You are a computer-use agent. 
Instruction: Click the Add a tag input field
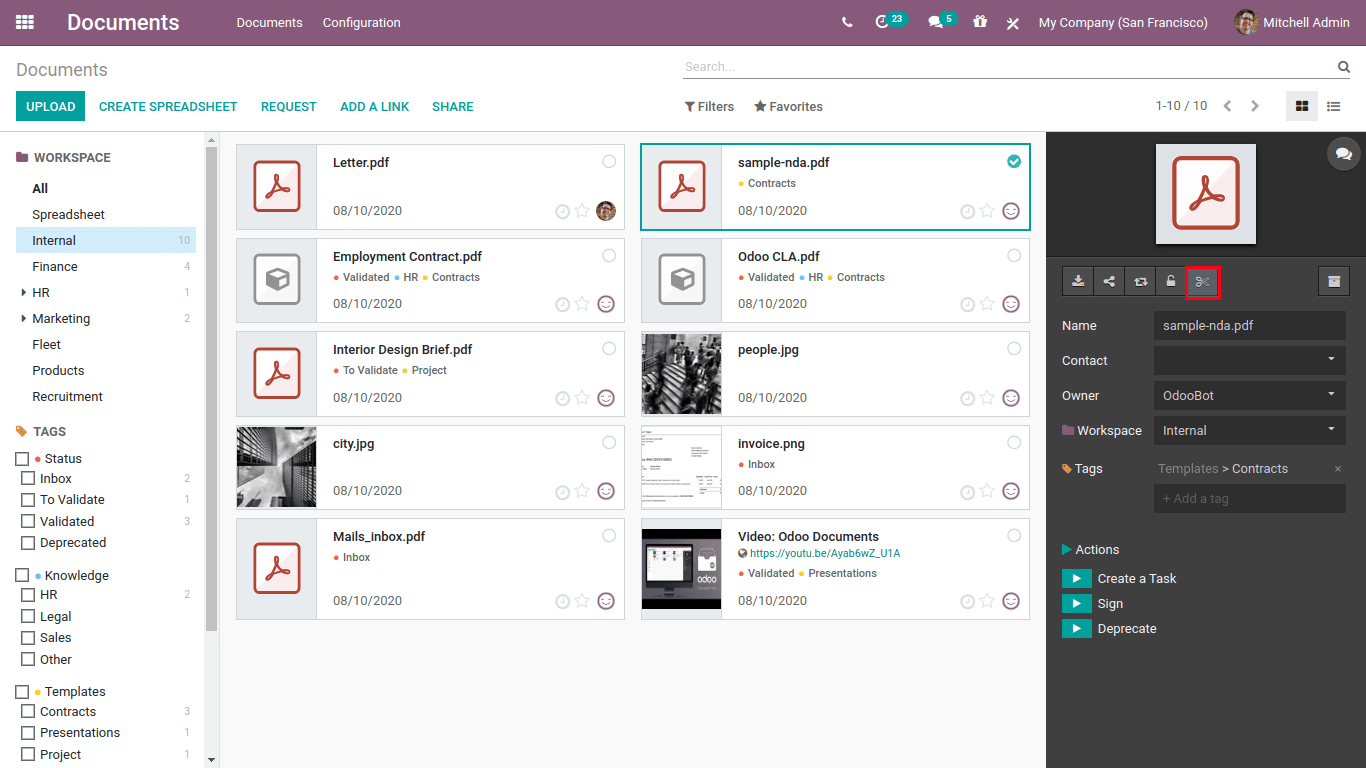pos(1249,498)
